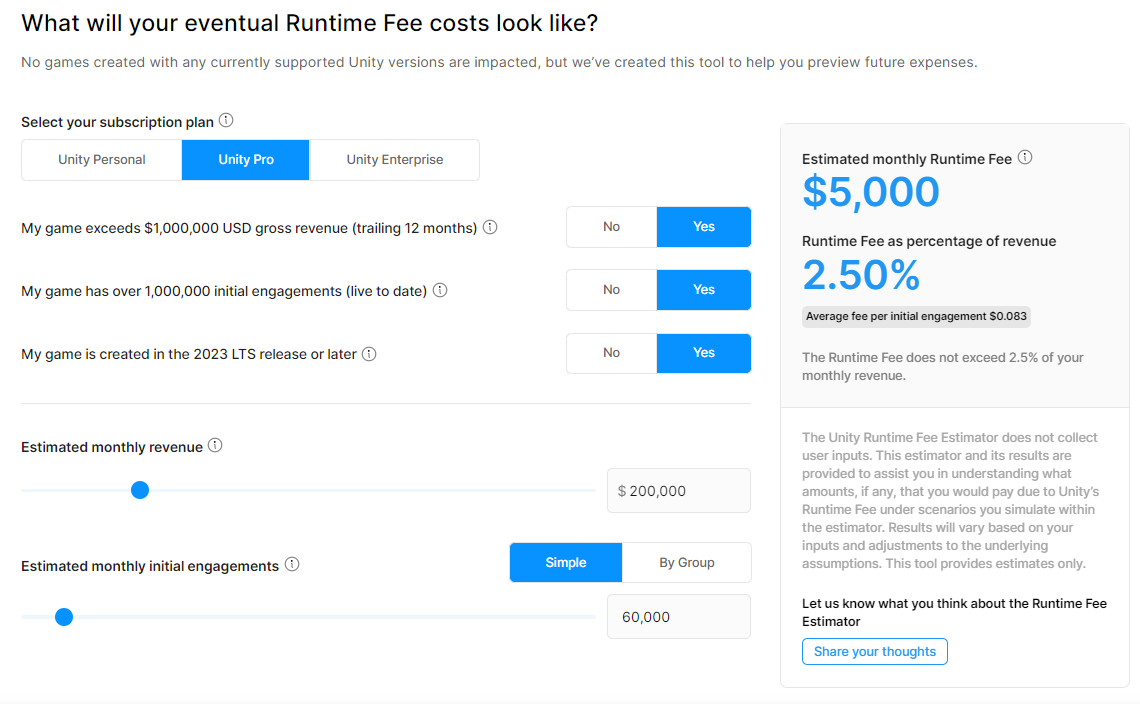Choose No for over 1,000,000 initial engagements
The width and height of the screenshot is (1140, 704).
(611, 289)
